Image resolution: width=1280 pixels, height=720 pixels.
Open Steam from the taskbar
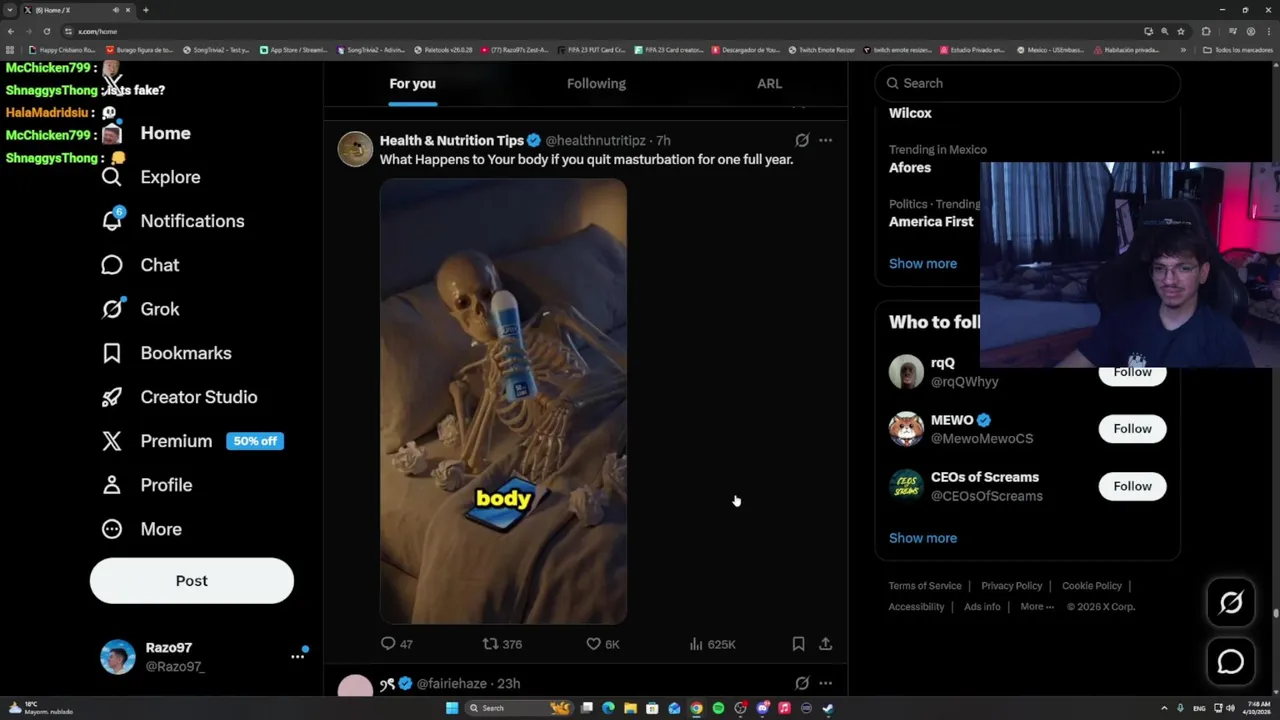click(x=828, y=708)
